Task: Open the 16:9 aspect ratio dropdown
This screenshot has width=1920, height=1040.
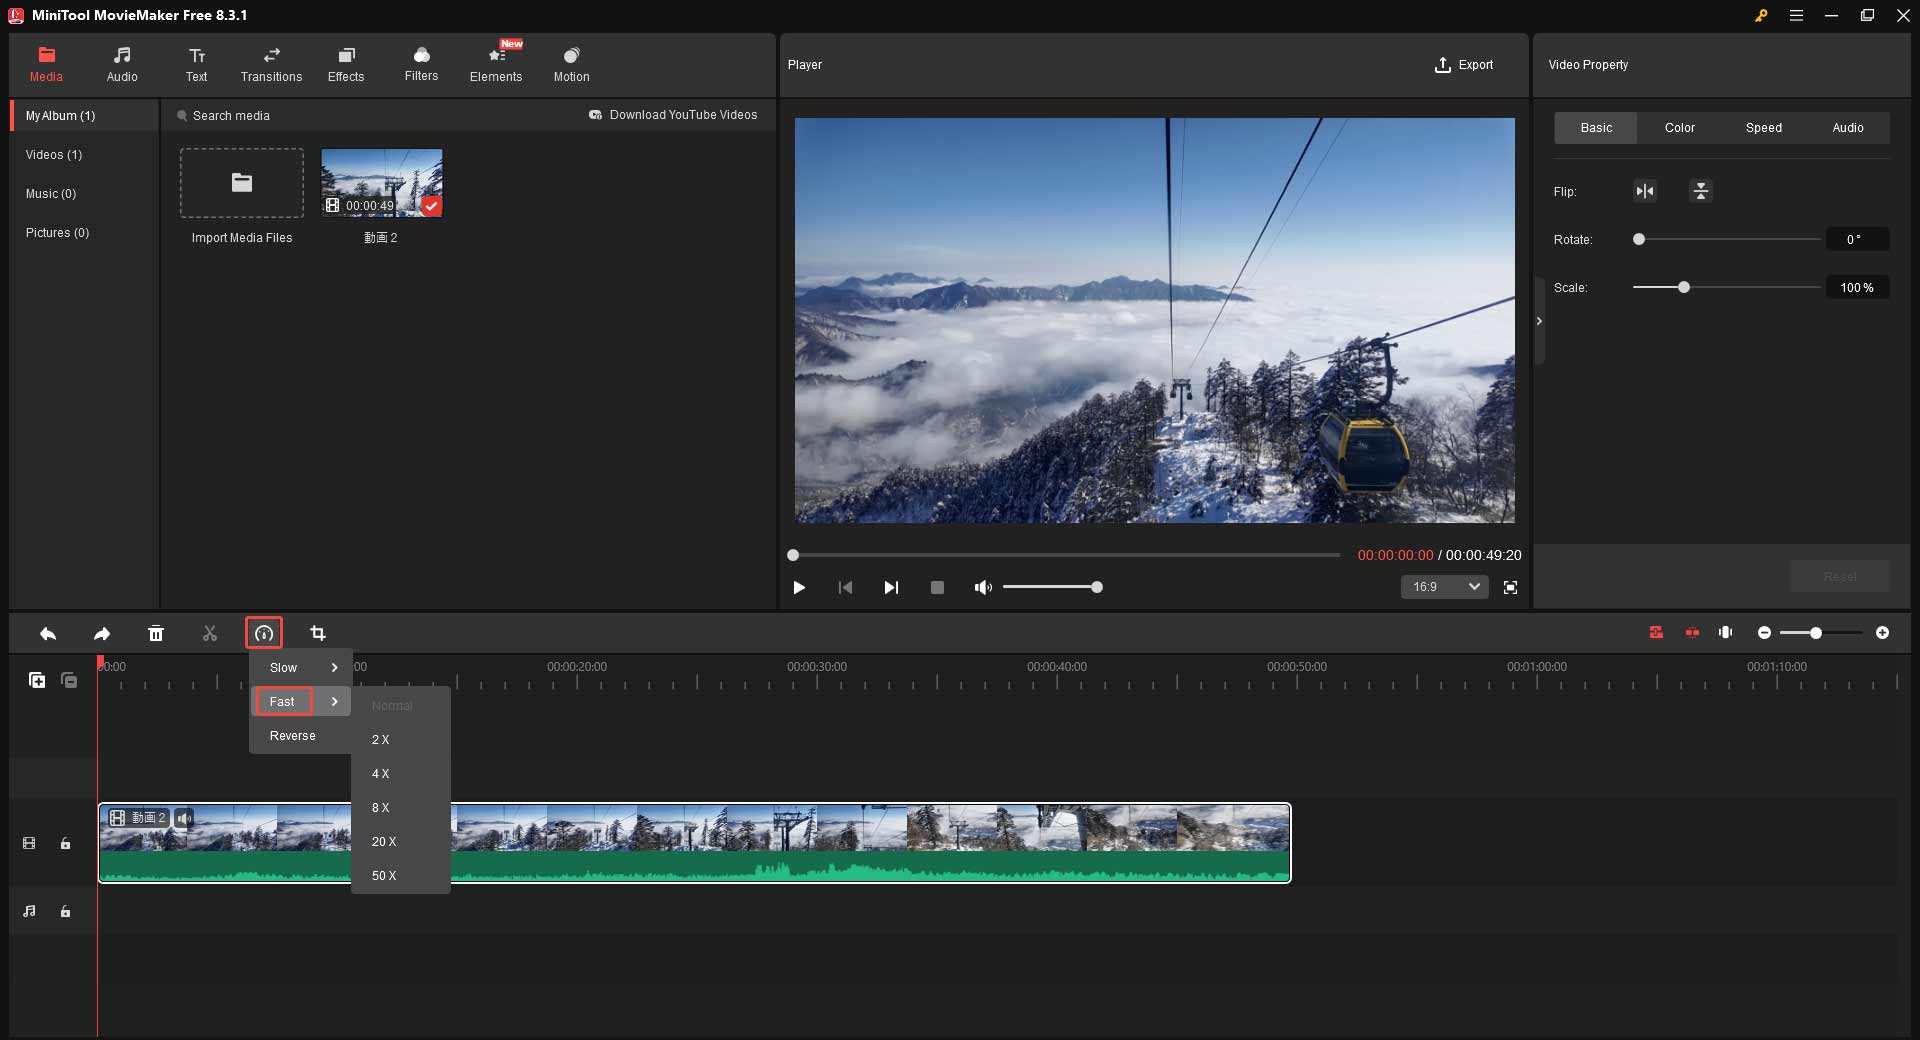Action: coord(1444,587)
